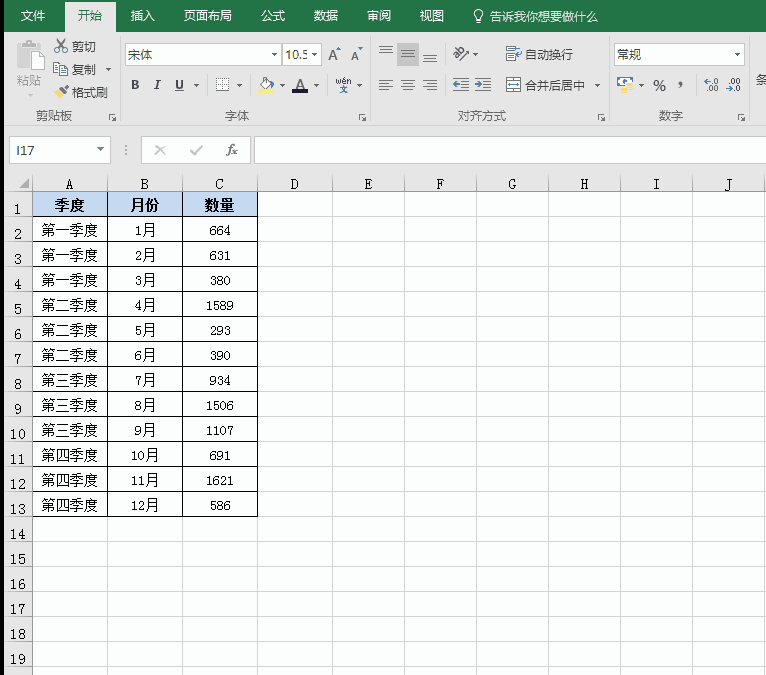Toggle Wrap Text (自动换行)
Image resolution: width=766 pixels, height=675 pixels.
tap(539, 54)
